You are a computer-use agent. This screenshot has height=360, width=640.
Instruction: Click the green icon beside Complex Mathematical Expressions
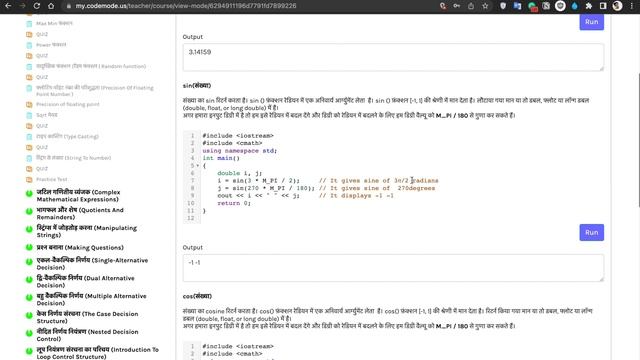(x=29, y=193)
